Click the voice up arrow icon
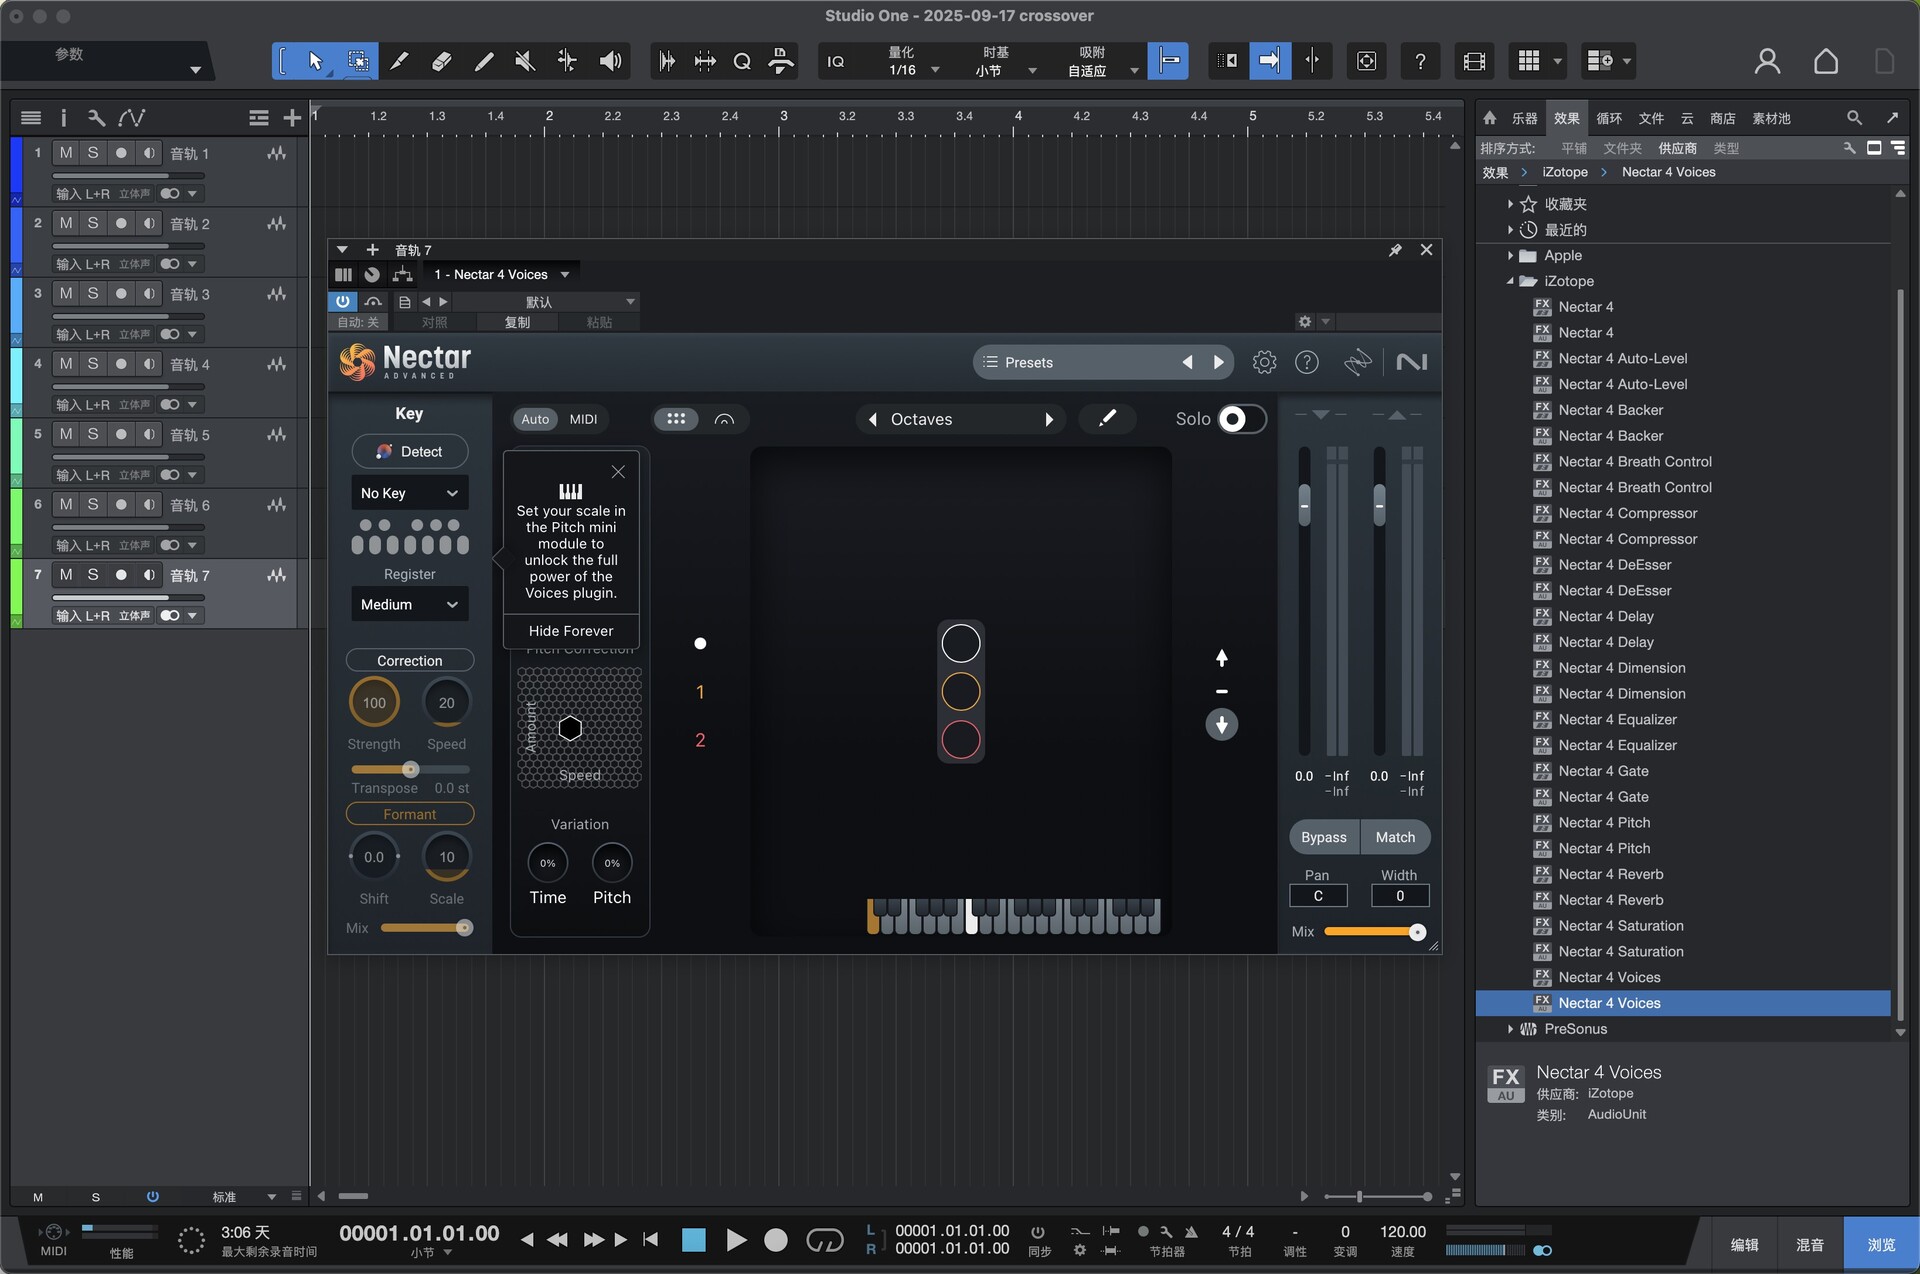Viewport: 1920px width, 1274px height. tap(1221, 657)
